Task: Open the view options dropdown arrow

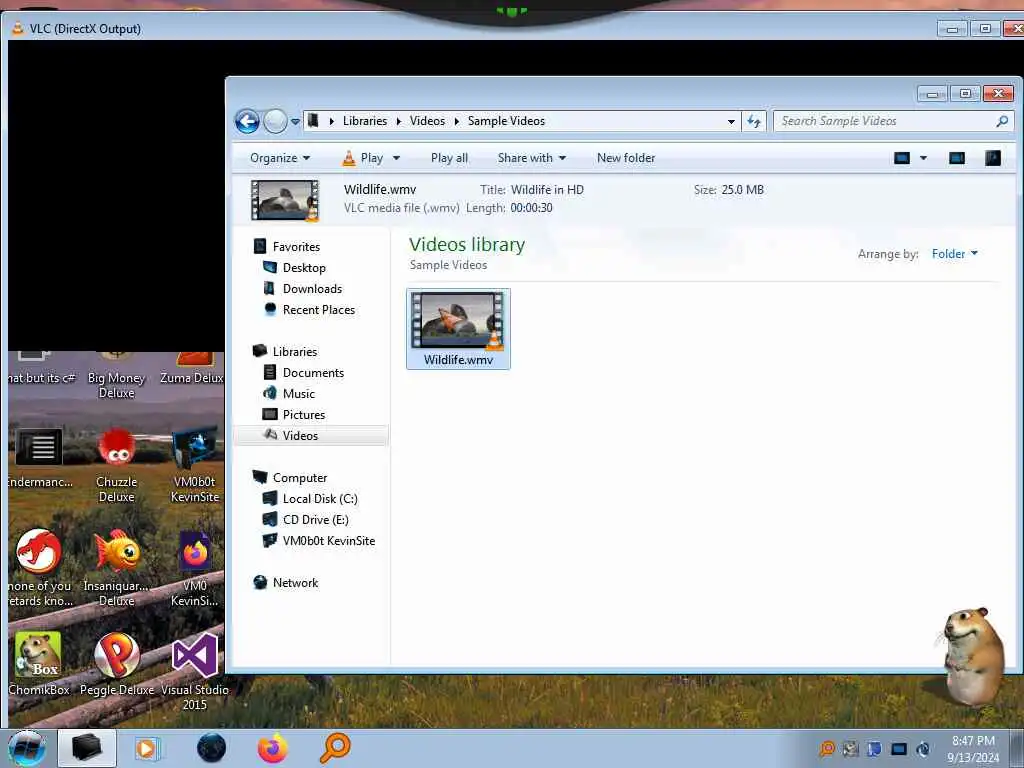Action: [923, 158]
